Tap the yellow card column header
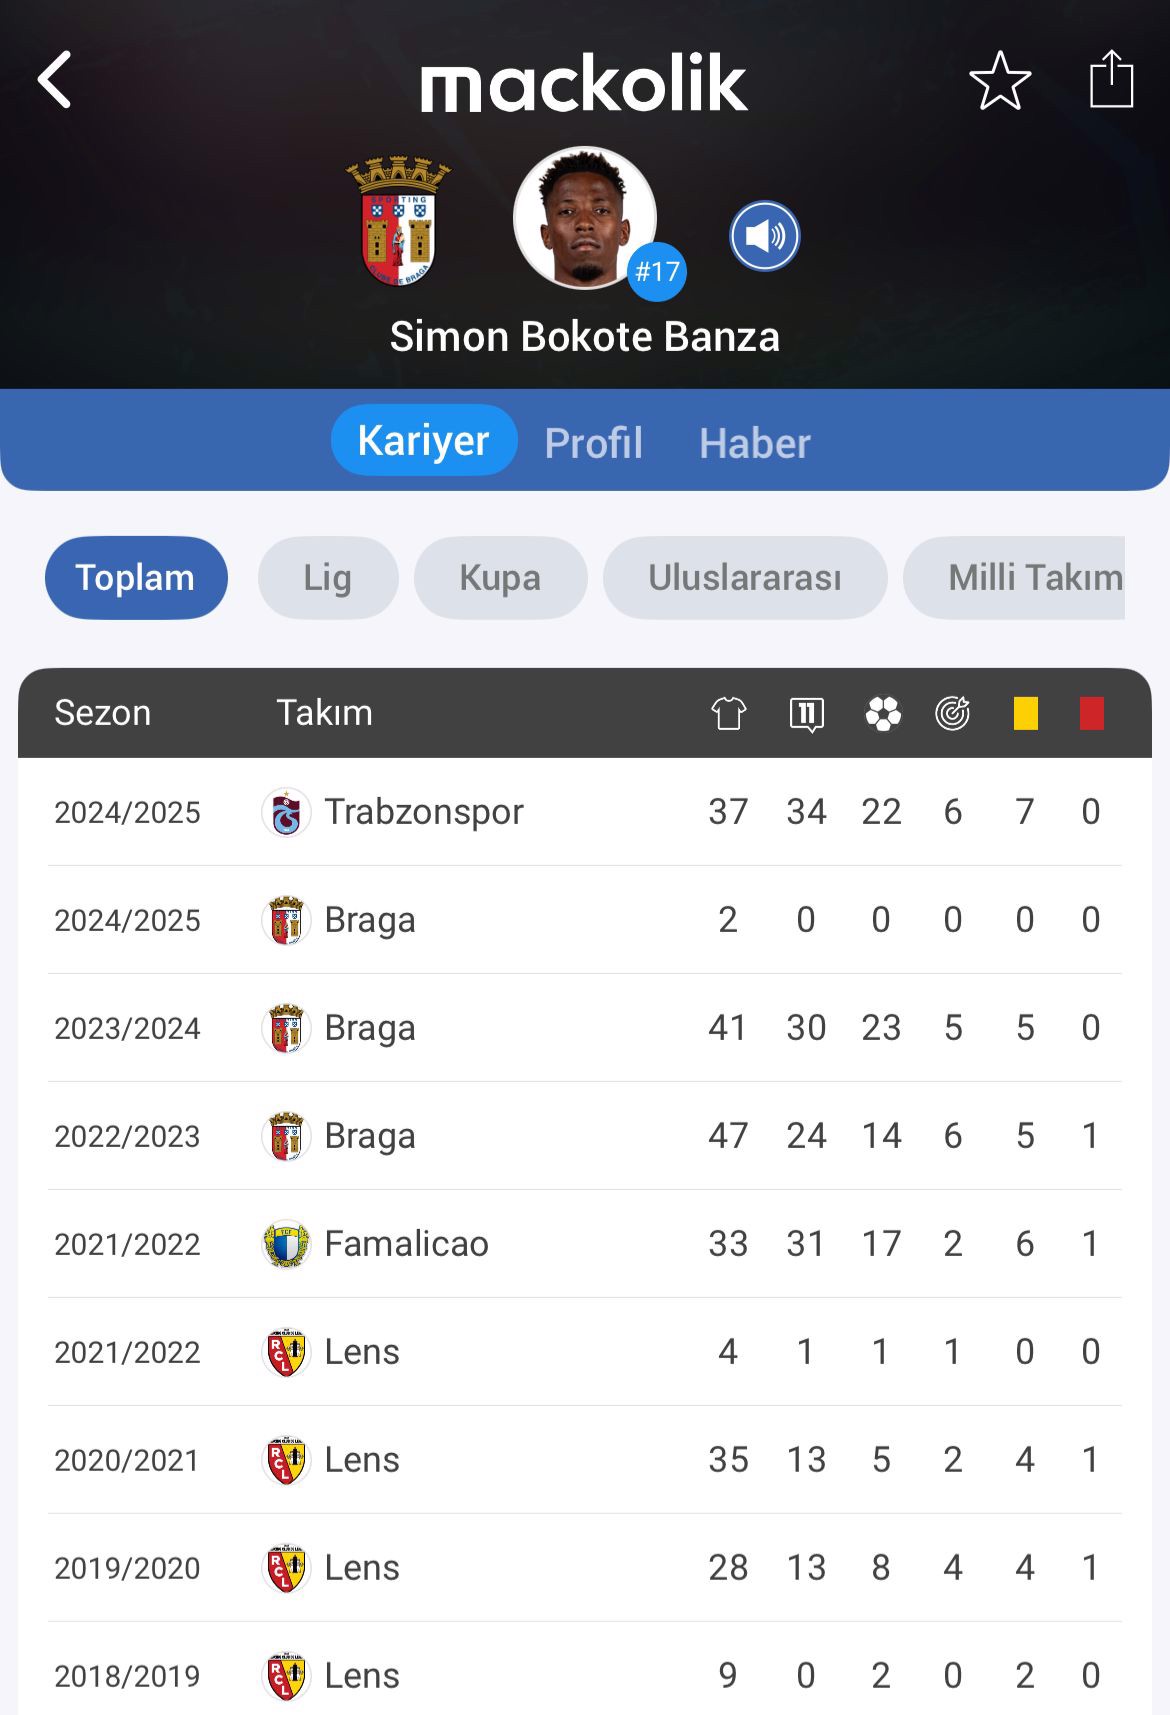The image size is (1170, 1715). click(x=1026, y=713)
